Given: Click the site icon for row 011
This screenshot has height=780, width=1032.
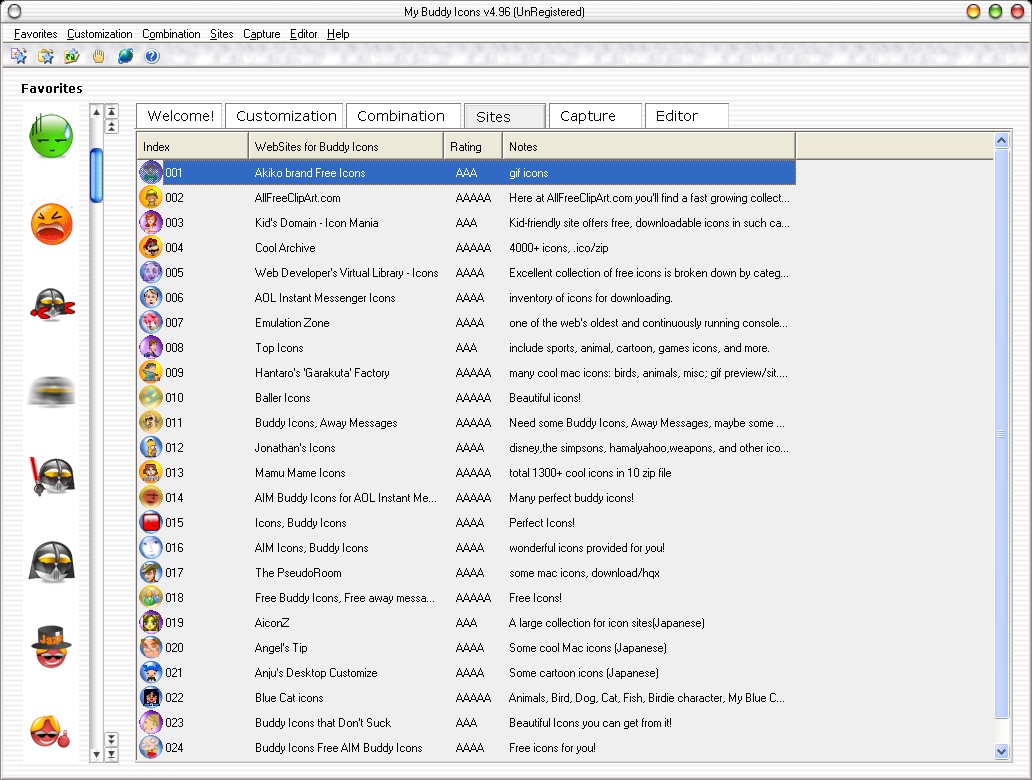Looking at the screenshot, I should point(151,423).
